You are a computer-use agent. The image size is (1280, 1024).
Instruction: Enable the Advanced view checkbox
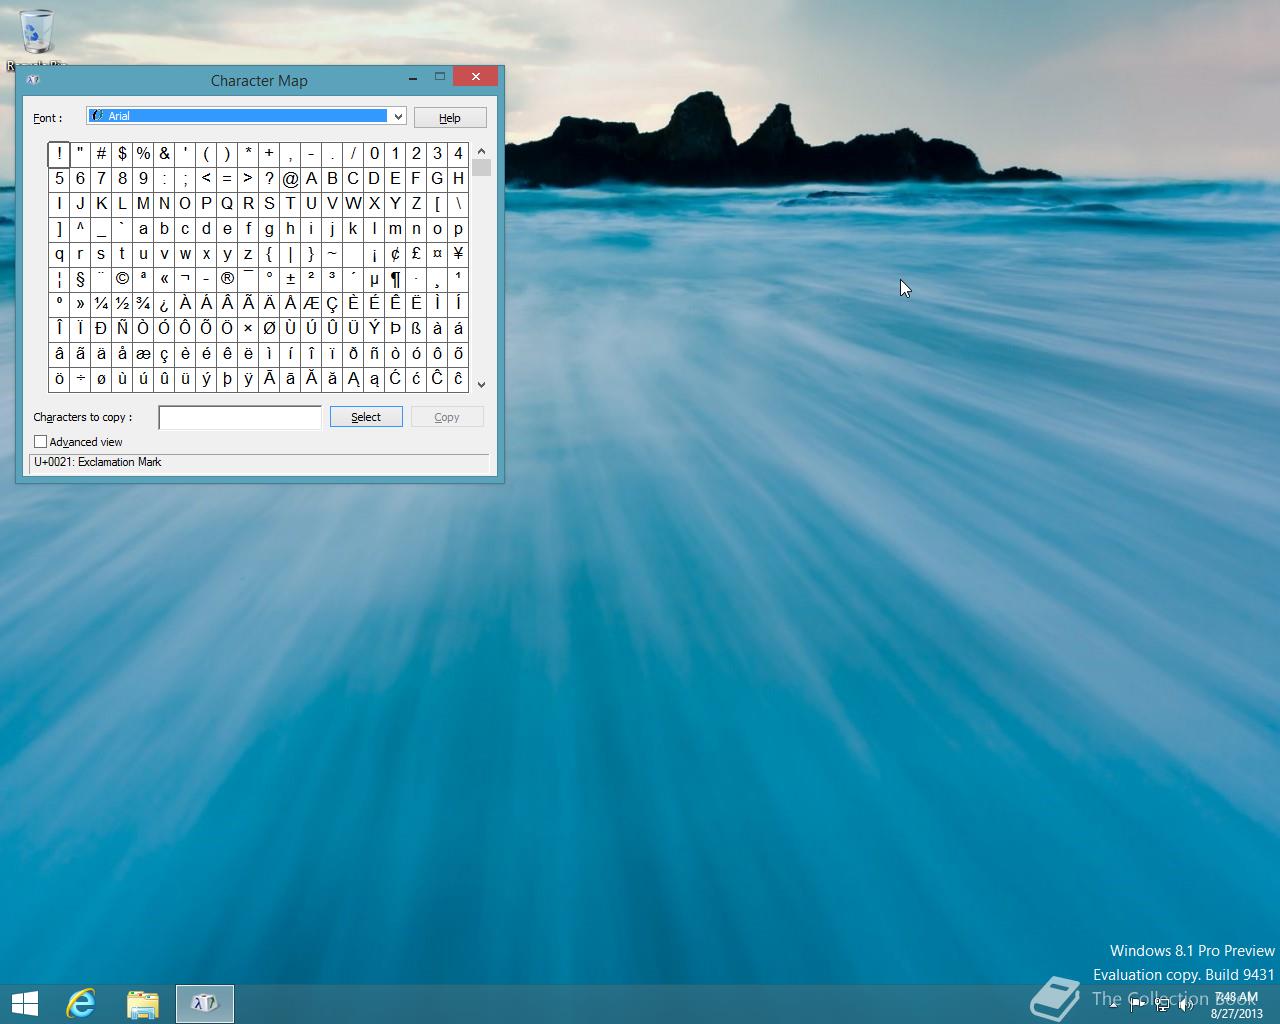[x=40, y=441]
